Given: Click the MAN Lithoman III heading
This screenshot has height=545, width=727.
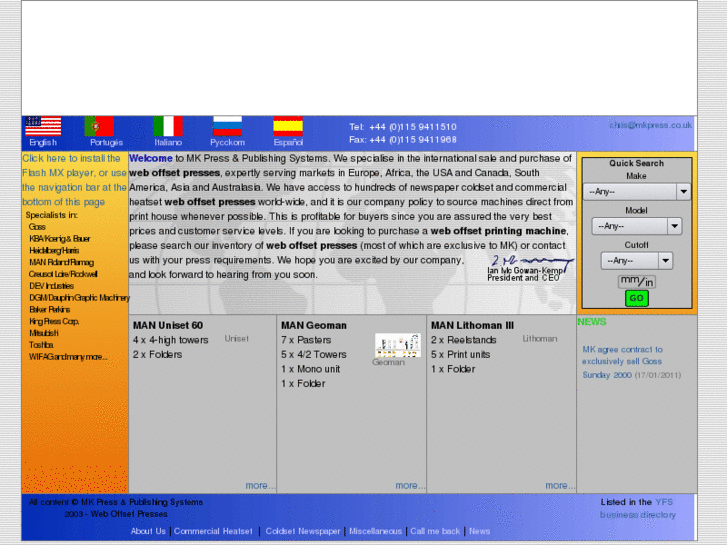Looking at the screenshot, I should point(472,326).
